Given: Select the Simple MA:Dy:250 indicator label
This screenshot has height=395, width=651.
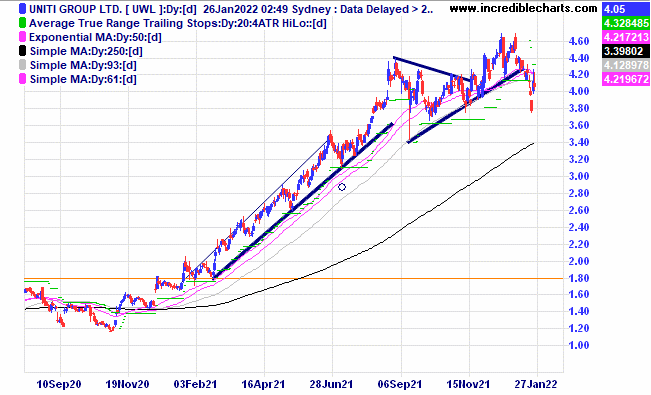Looking at the screenshot, I should (86, 51).
